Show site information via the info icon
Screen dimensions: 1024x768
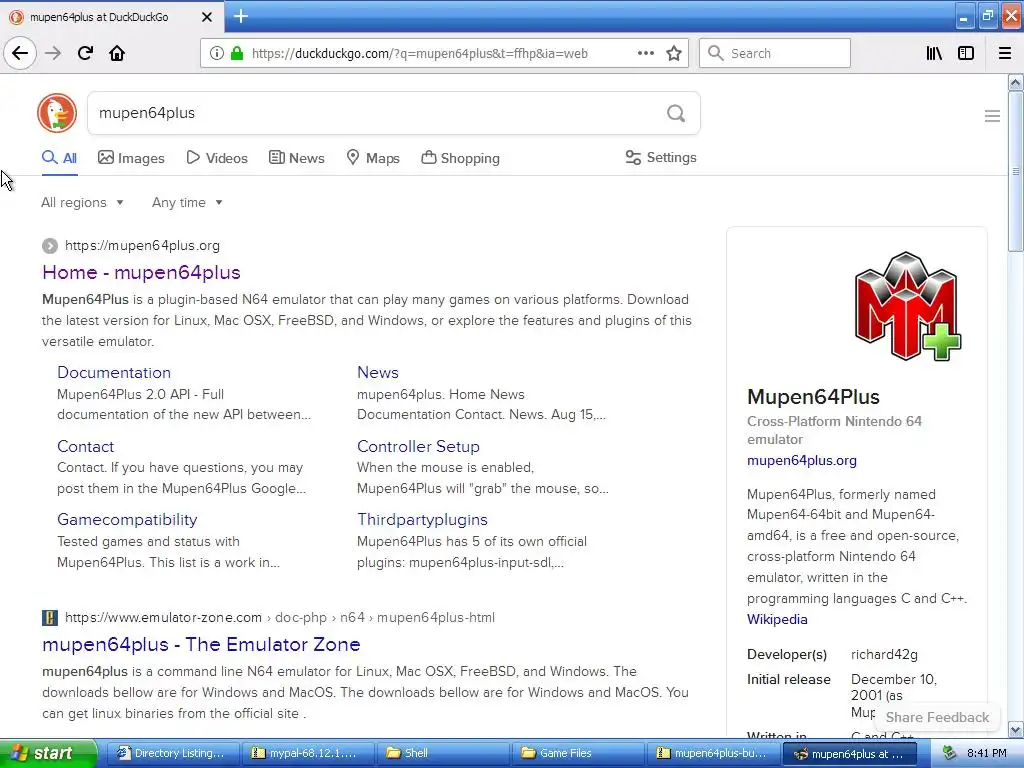coord(216,53)
